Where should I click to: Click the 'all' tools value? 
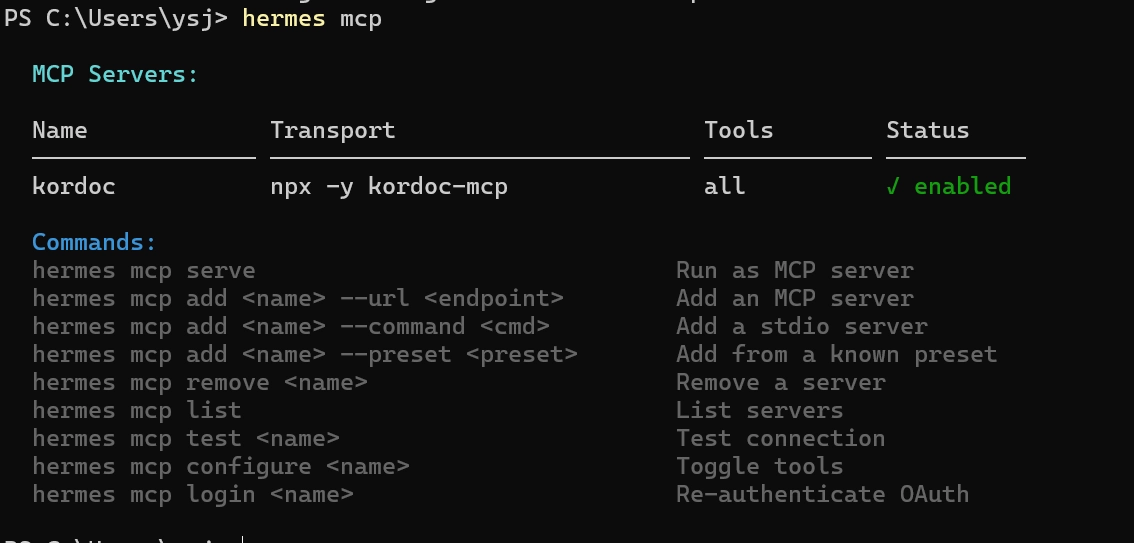725,187
